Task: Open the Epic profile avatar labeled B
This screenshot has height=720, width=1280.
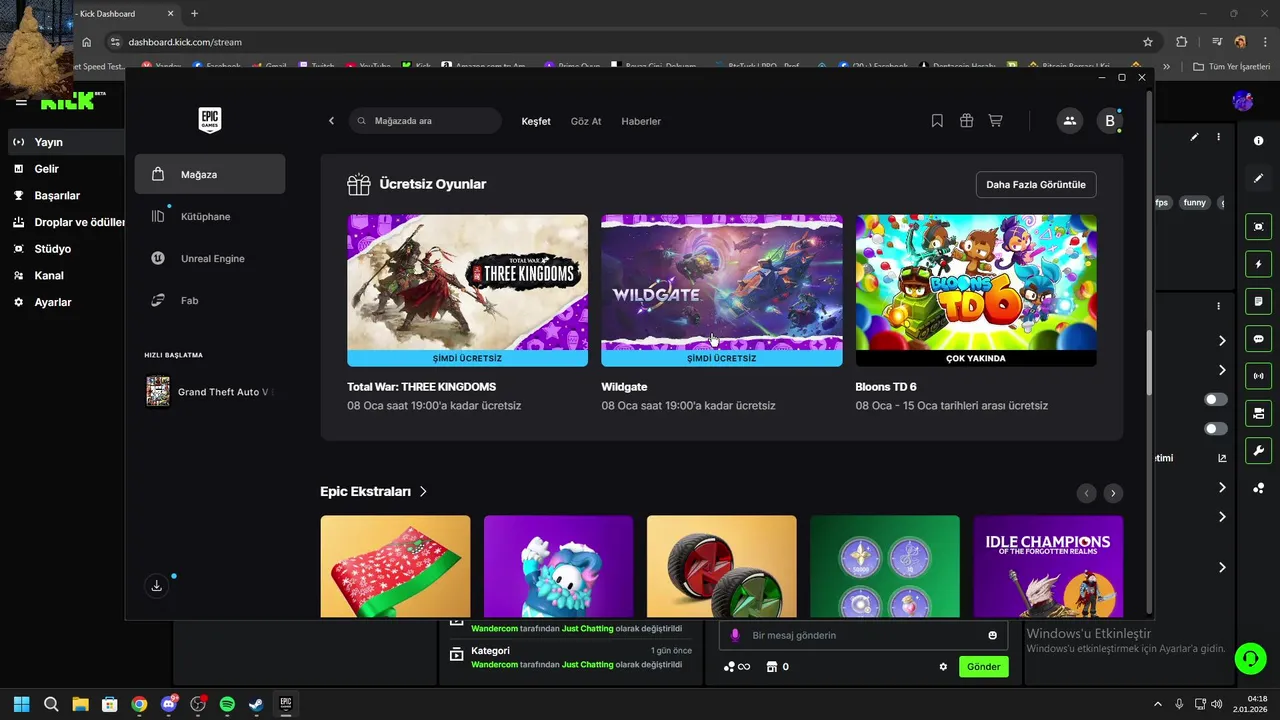Action: pos(1109,121)
